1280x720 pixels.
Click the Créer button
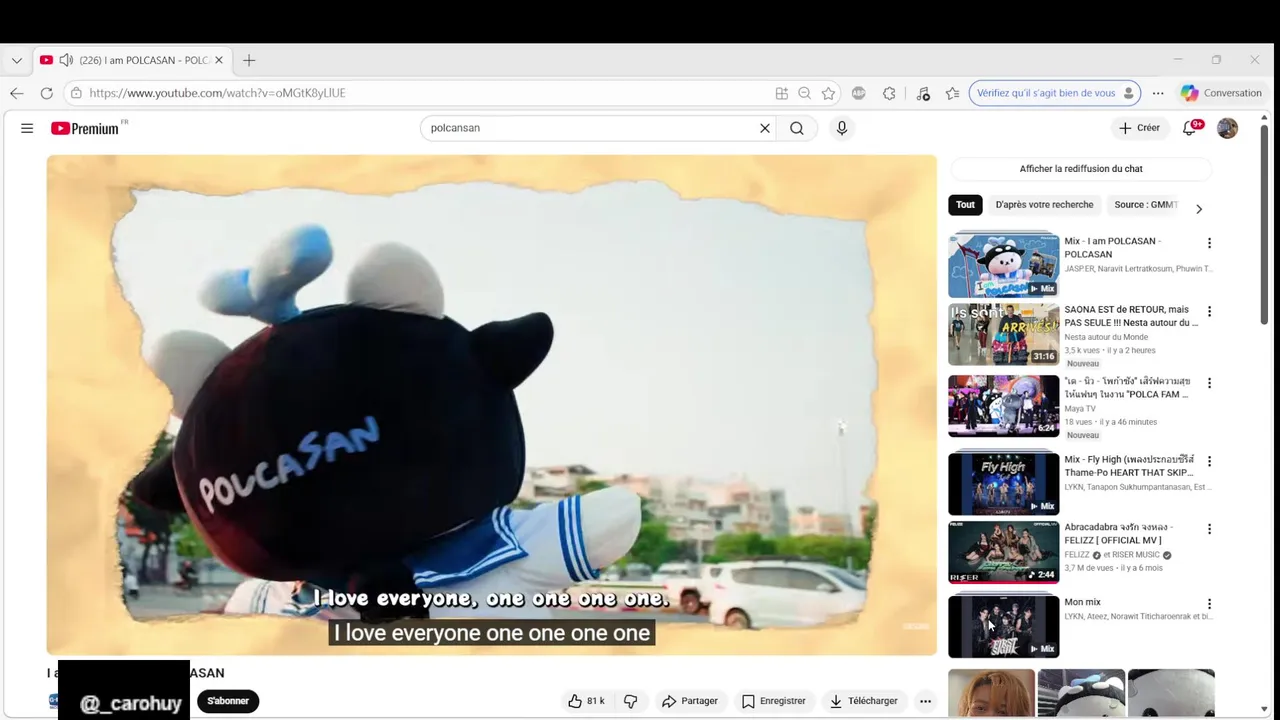click(x=1139, y=128)
